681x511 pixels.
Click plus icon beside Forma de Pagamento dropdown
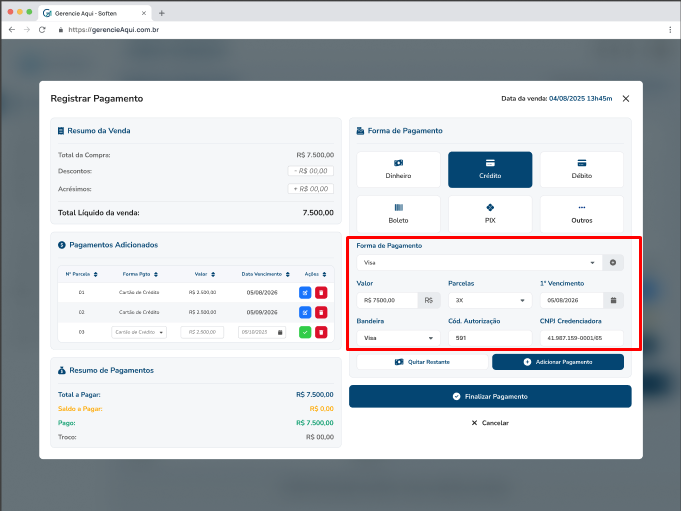coord(614,262)
